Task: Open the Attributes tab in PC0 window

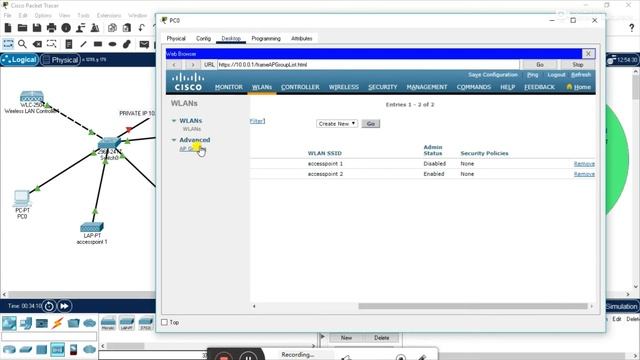Action: pyautogui.click(x=302, y=38)
